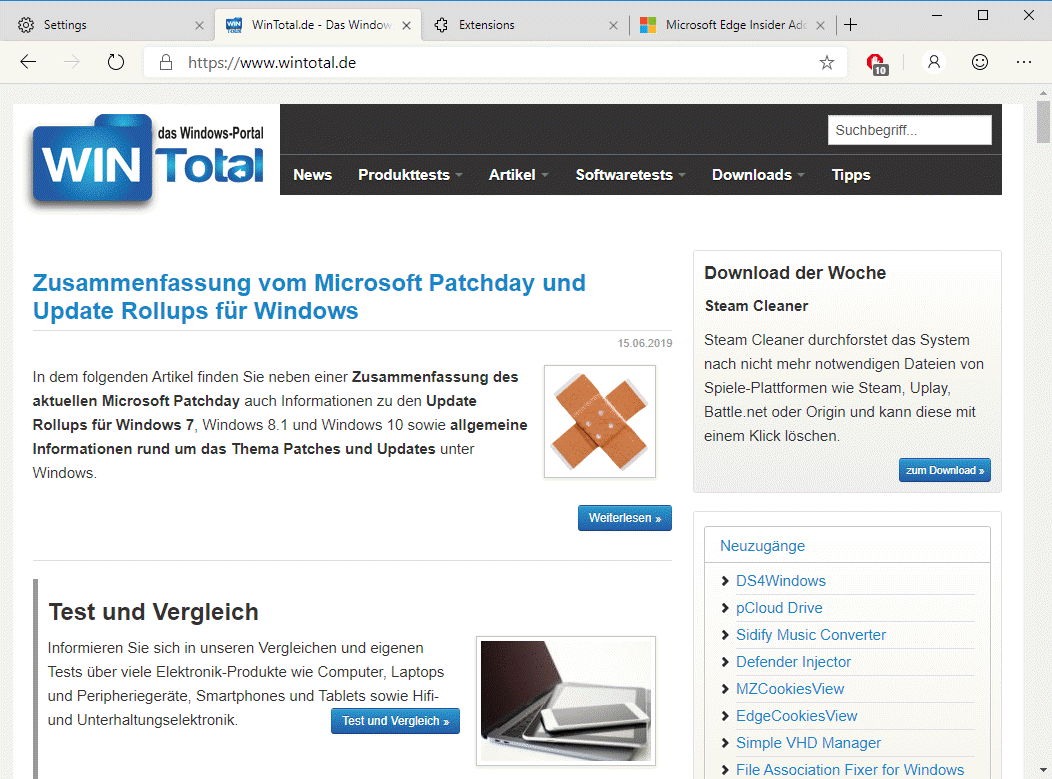Viewport: 1052px width, 779px height.
Task: Close the Microsoft Edge Insider tab
Action: coord(820,25)
